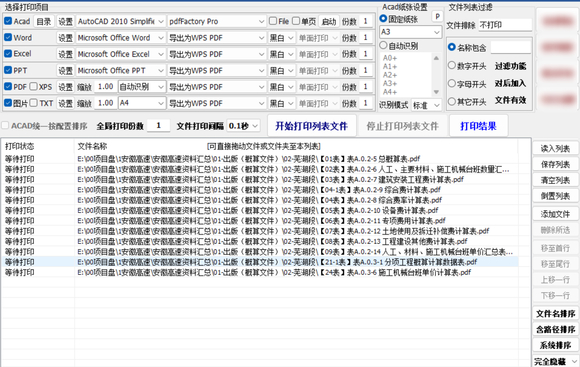580x367 pixels.
Task: Open the 完全隐藏 dropdown
Action: pos(556,361)
